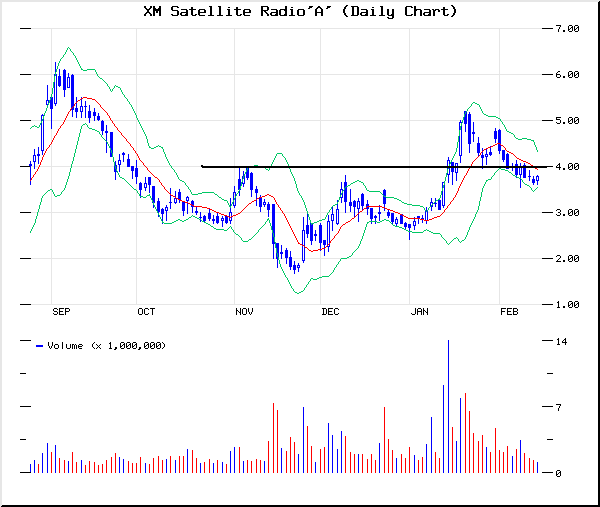Click the tallest blue volume bar in January

pos(448,406)
